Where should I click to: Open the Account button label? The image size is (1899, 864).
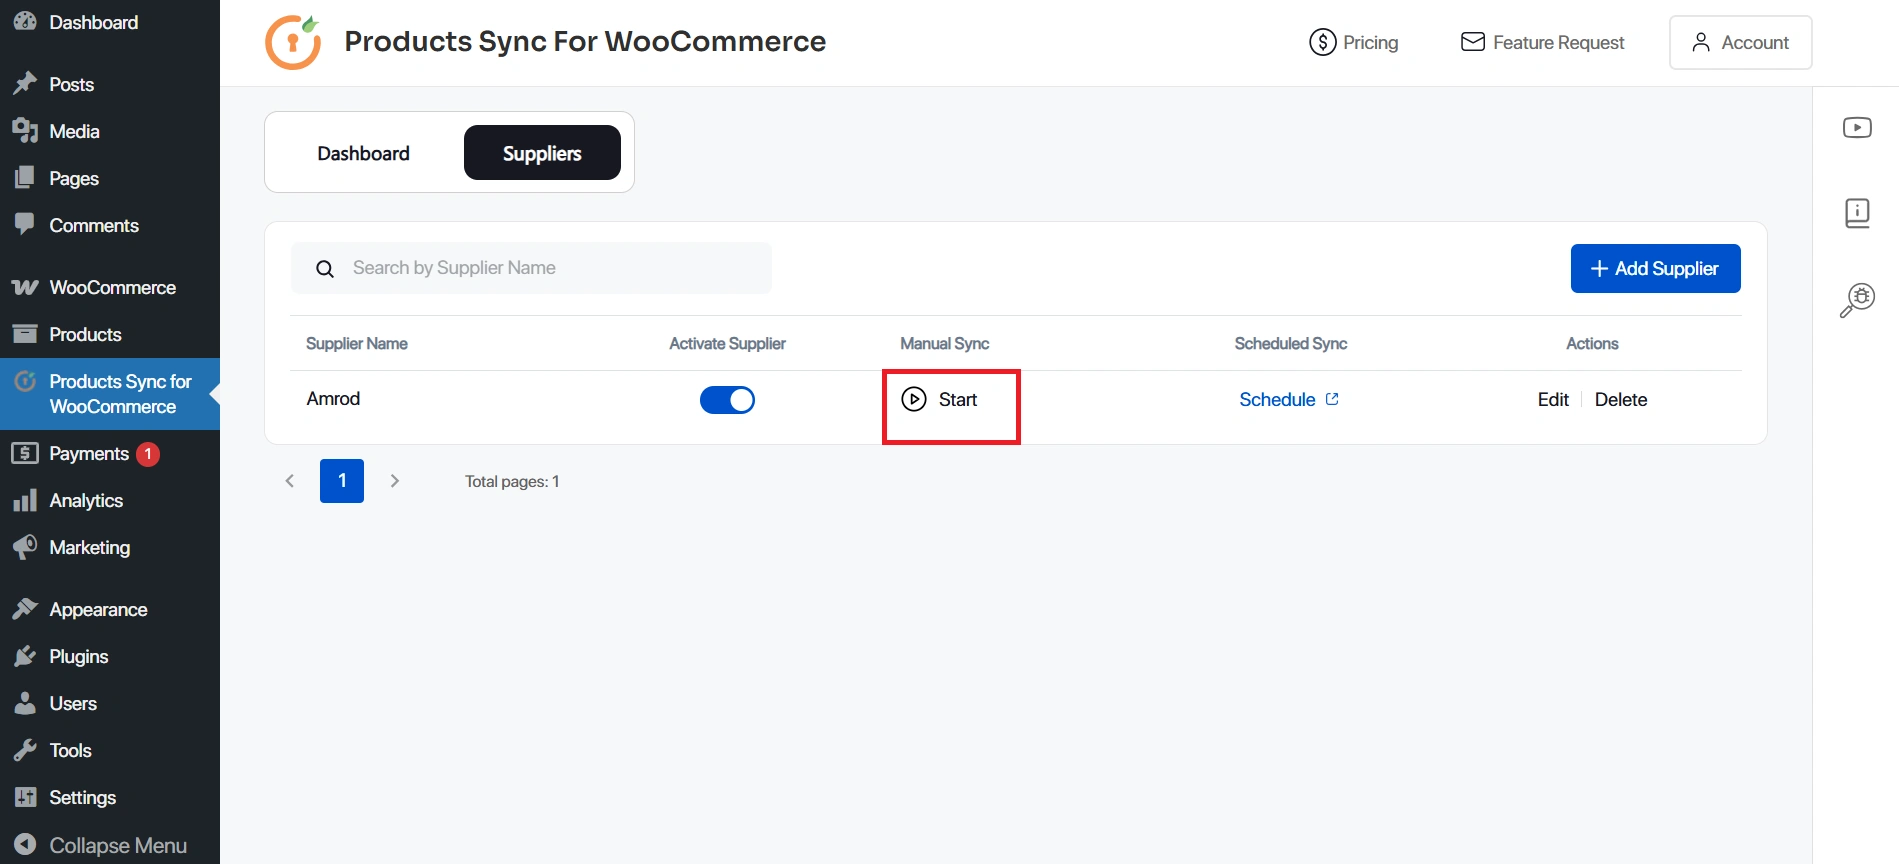pos(1755,42)
